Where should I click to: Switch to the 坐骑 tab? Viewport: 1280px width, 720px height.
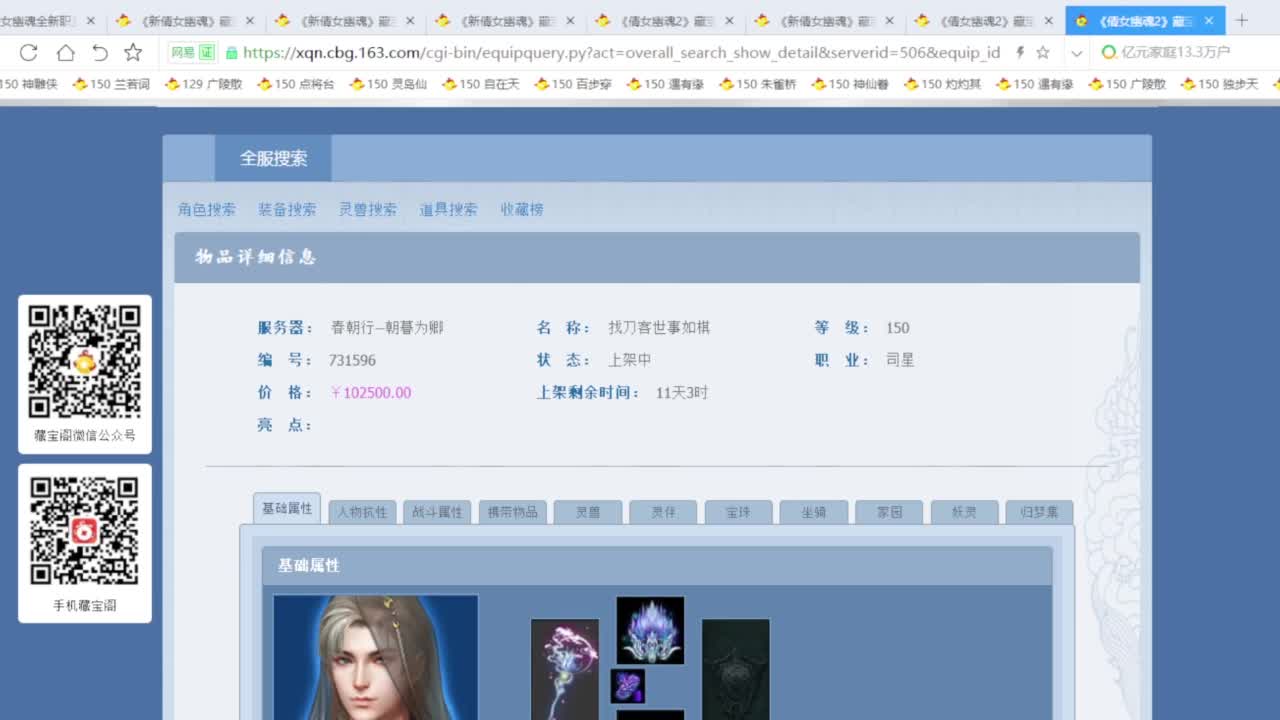(x=814, y=512)
